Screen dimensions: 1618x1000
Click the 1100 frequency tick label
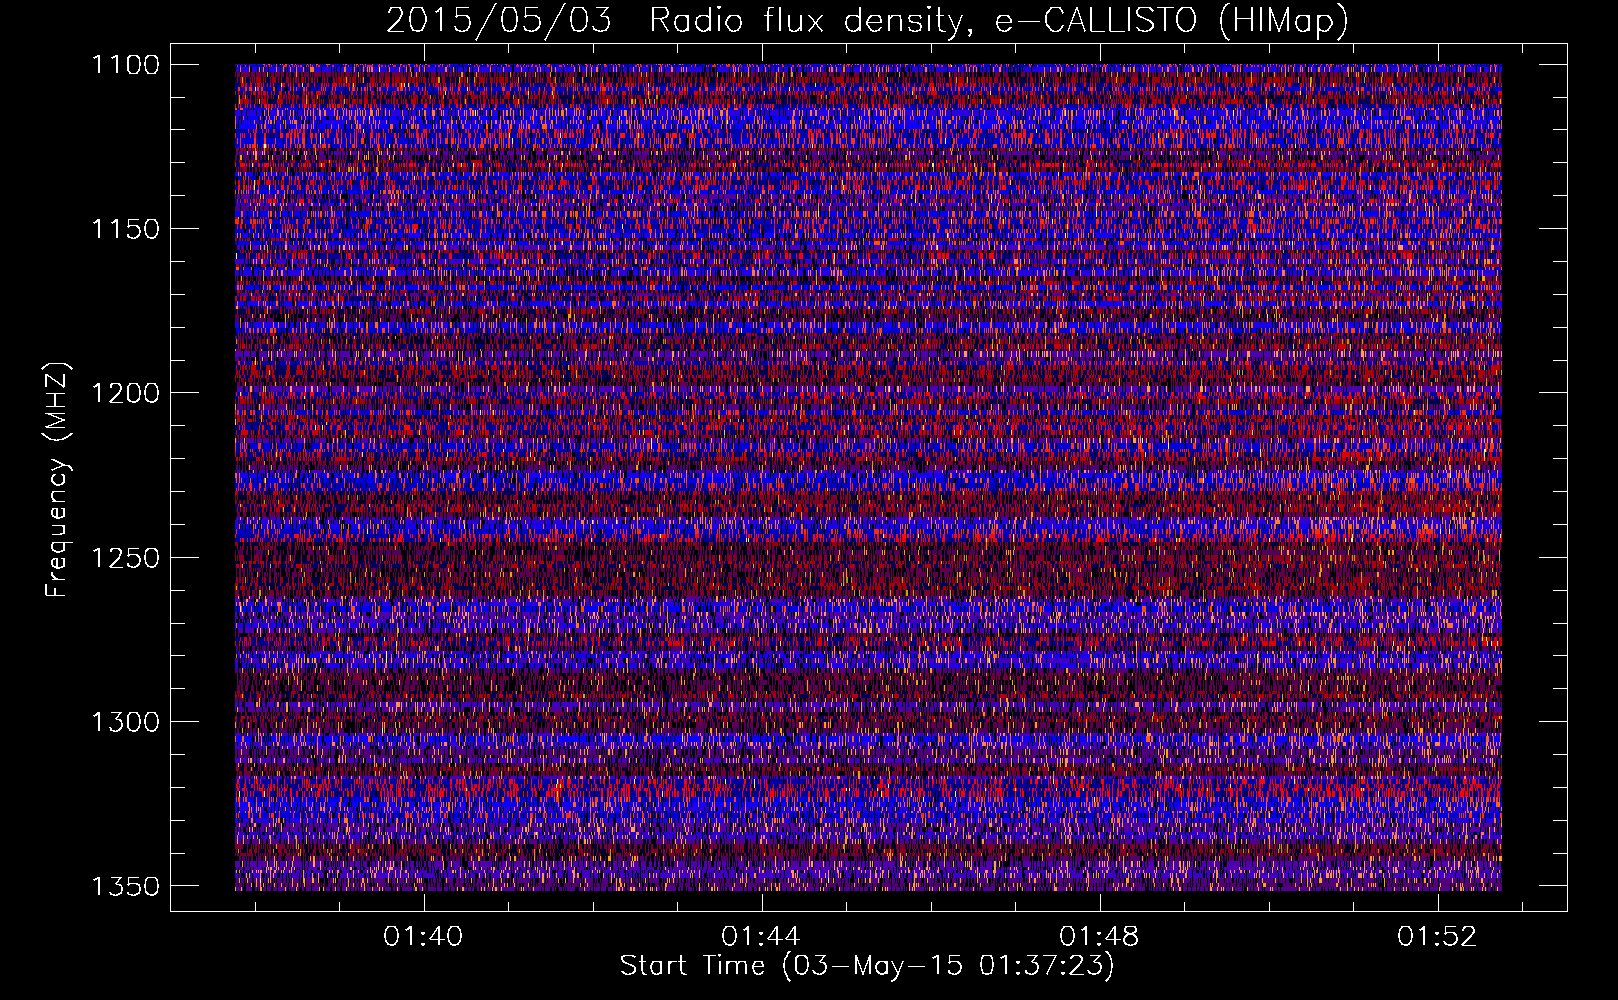pyautogui.click(x=125, y=65)
